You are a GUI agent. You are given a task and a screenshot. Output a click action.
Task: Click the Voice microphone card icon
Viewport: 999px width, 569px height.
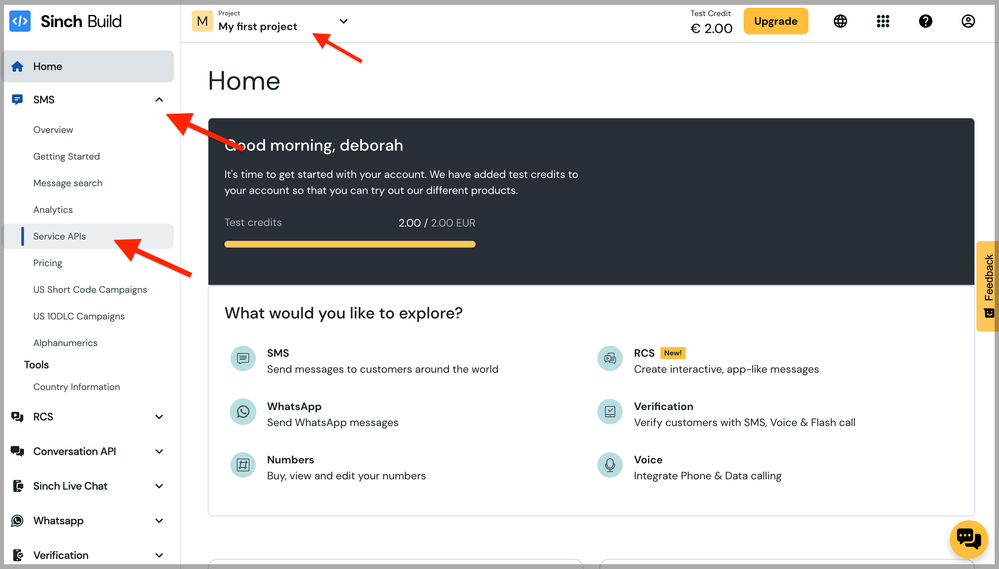[x=610, y=465]
